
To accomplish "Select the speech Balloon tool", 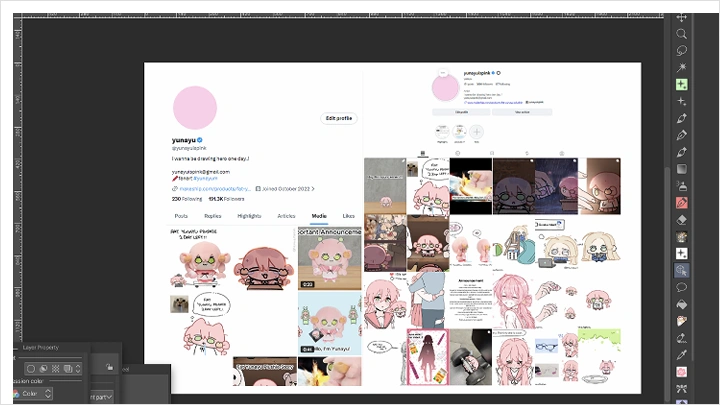I will coord(681,287).
